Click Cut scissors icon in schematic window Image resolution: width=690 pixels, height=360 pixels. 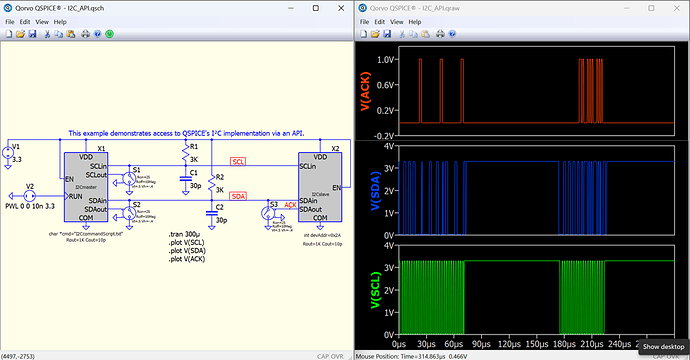[47, 34]
